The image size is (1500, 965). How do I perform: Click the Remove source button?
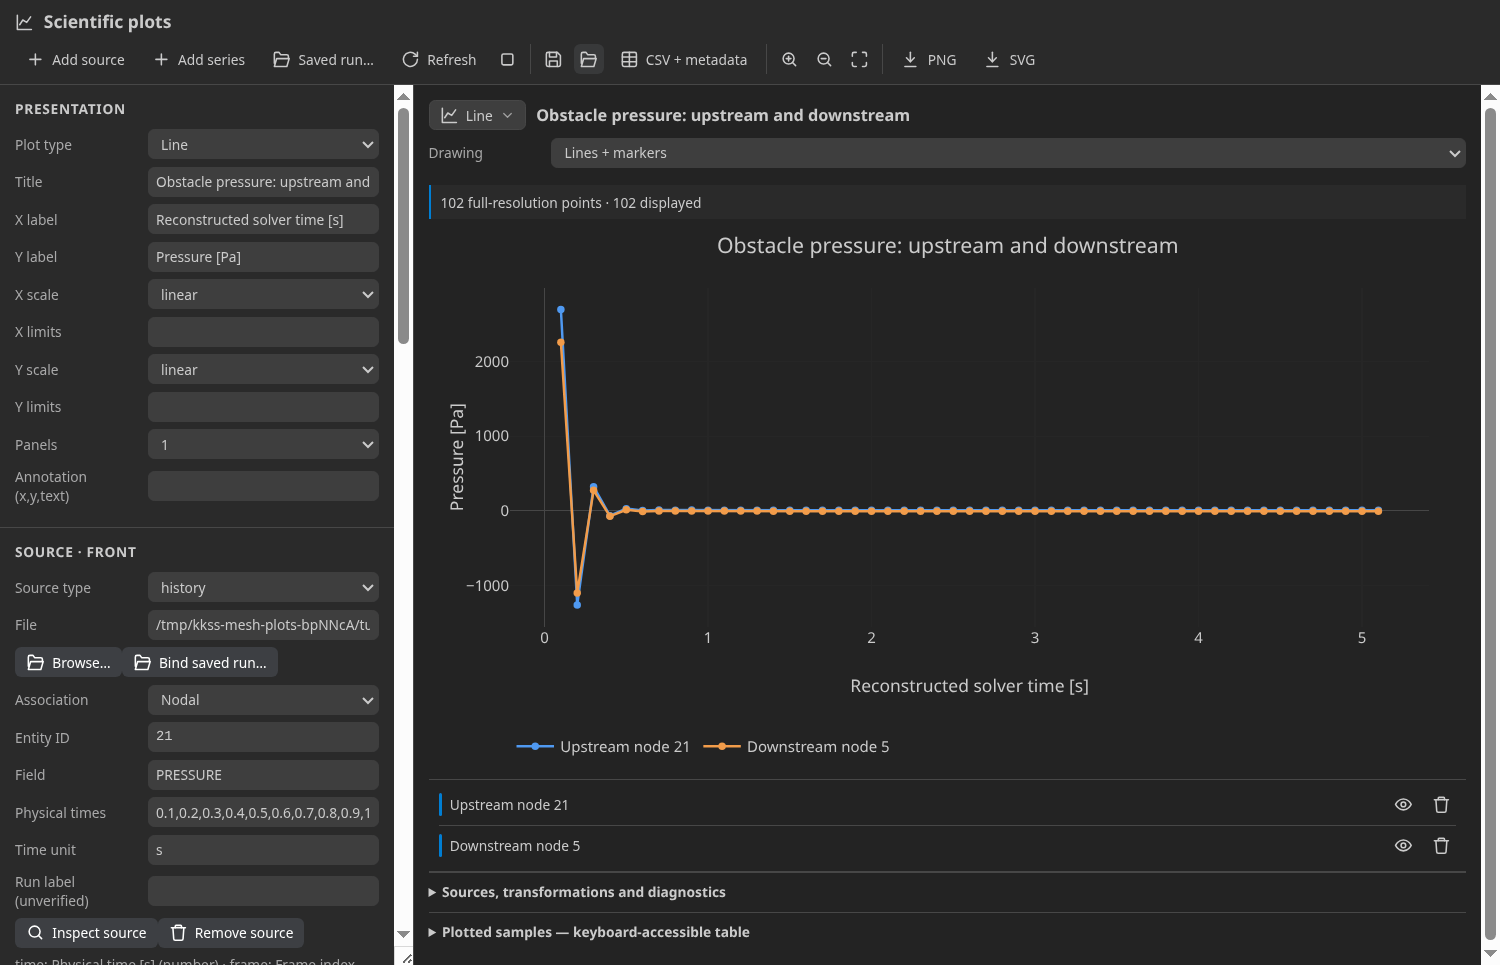click(231, 933)
